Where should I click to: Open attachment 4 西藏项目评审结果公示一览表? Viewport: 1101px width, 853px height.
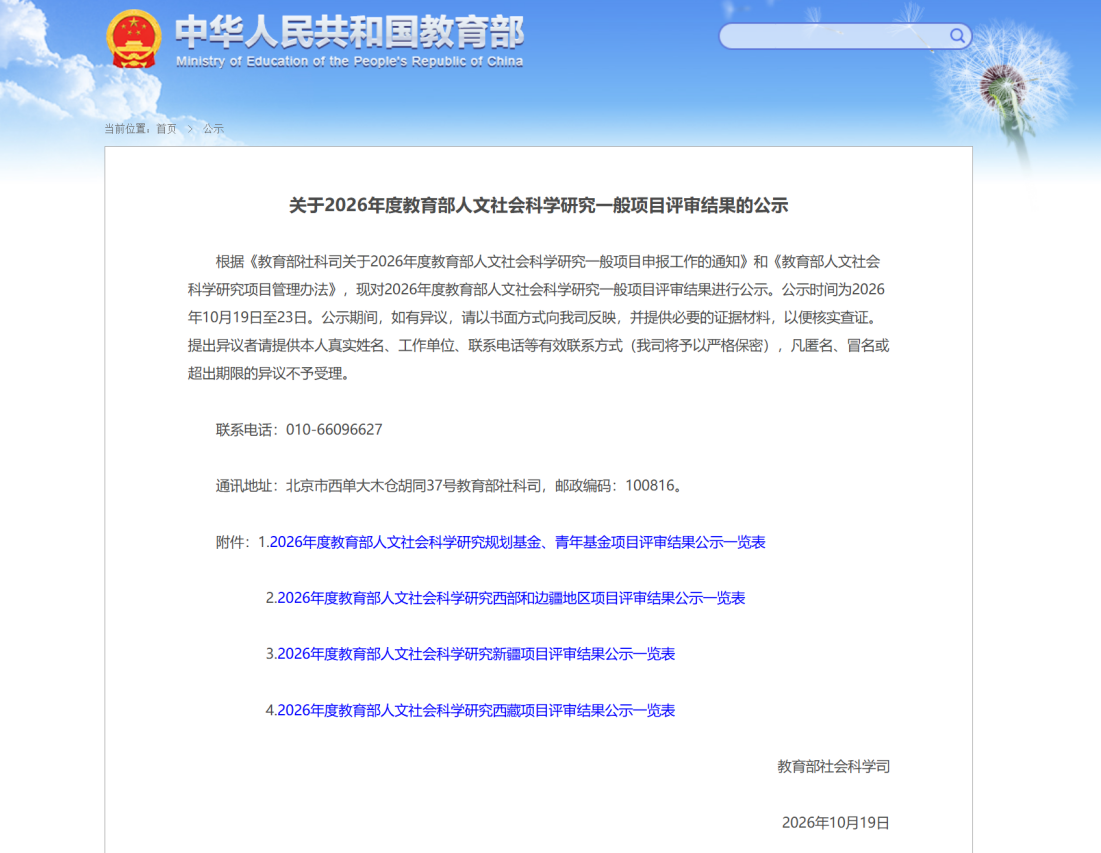(x=476, y=710)
